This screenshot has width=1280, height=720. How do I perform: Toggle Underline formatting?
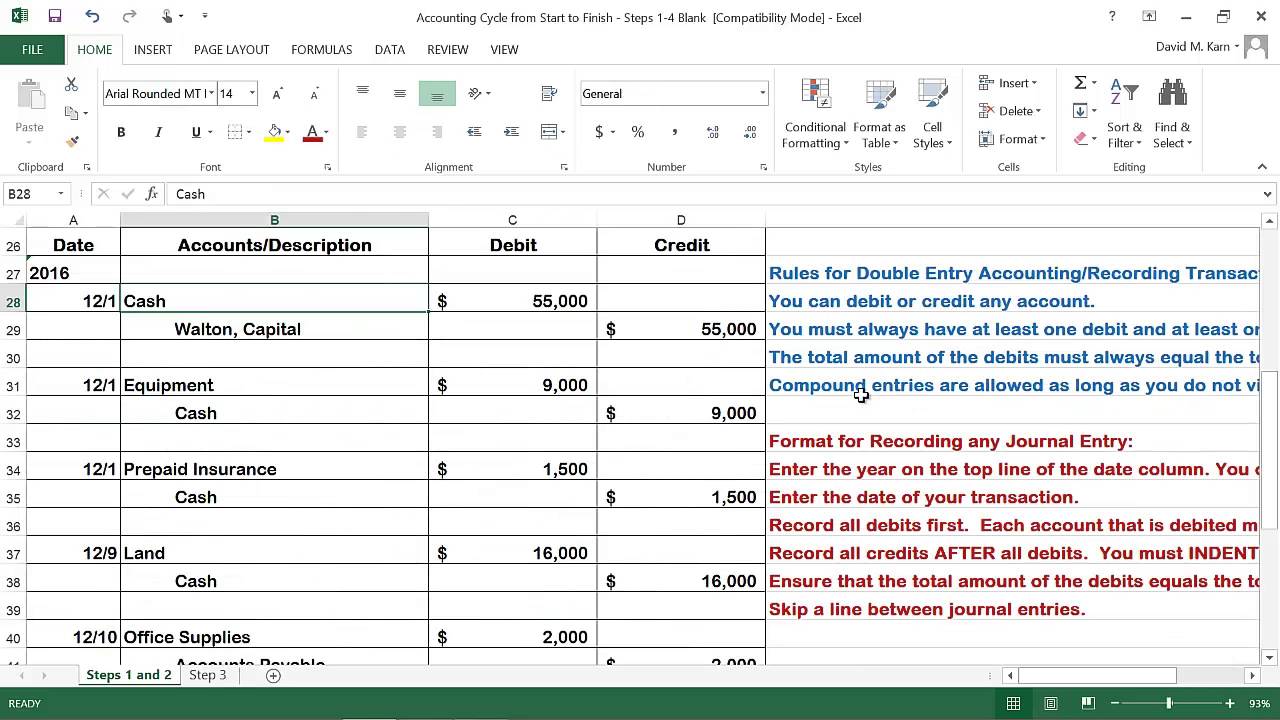(196, 132)
